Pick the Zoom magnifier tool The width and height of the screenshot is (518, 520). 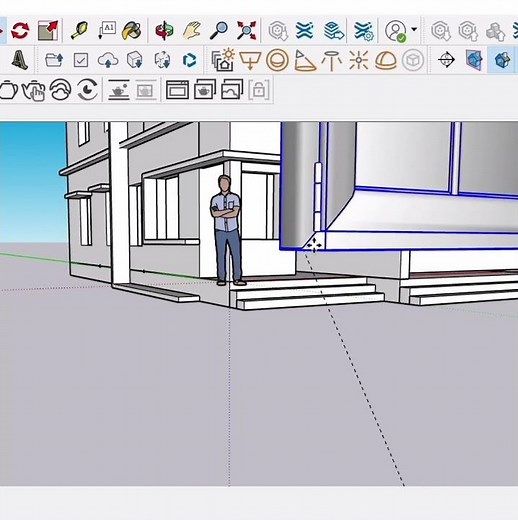(x=219, y=31)
